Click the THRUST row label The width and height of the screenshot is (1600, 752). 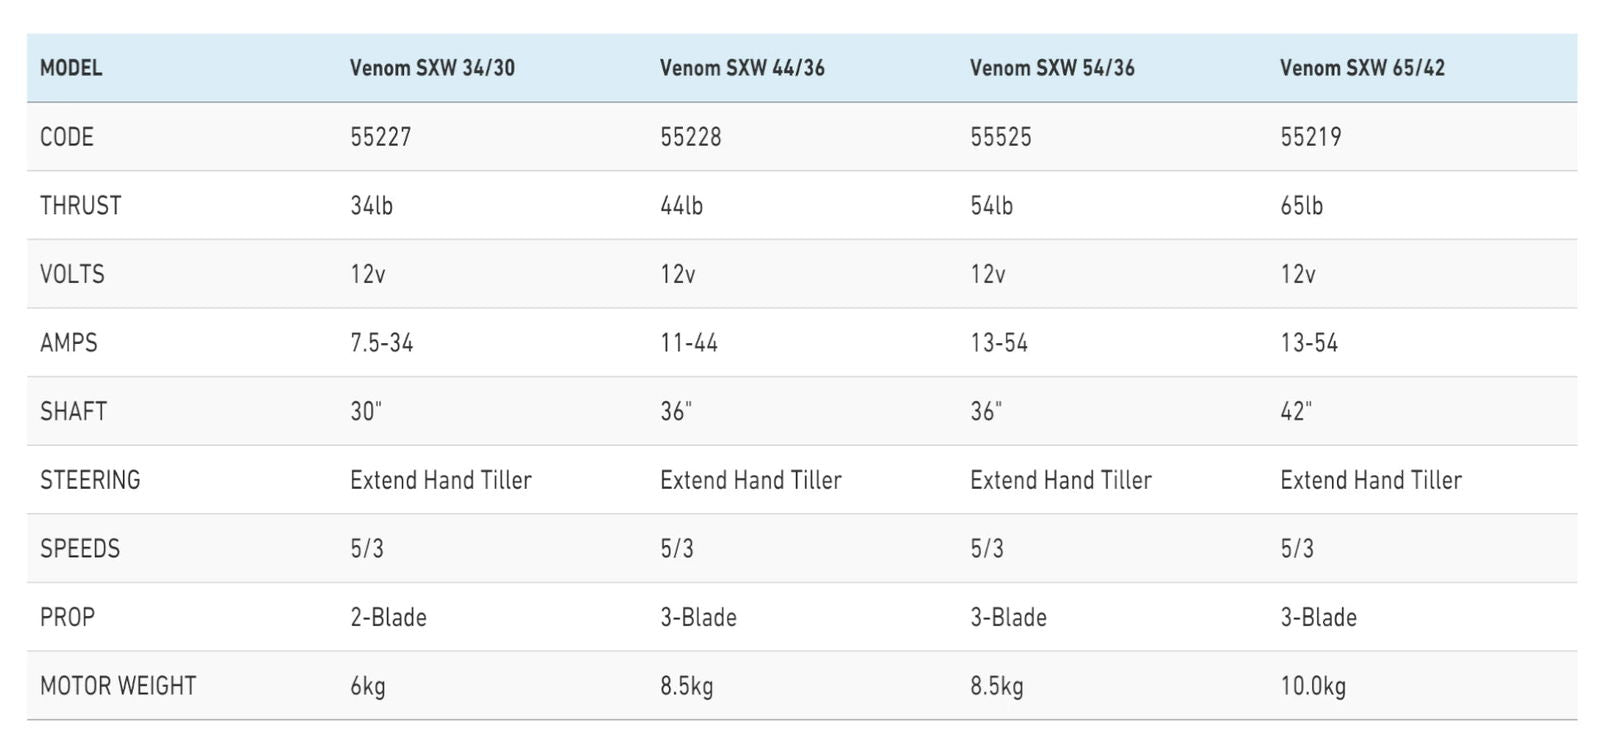pos(80,206)
